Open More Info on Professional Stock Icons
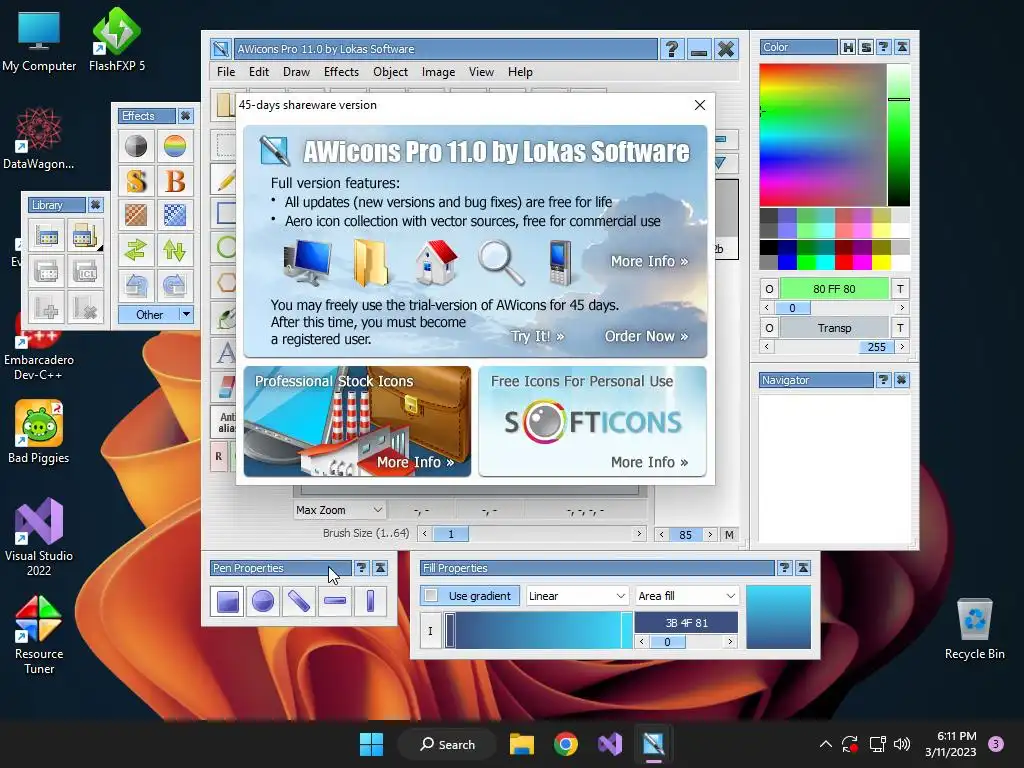The width and height of the screenshot is (1024, 768). 415,462
